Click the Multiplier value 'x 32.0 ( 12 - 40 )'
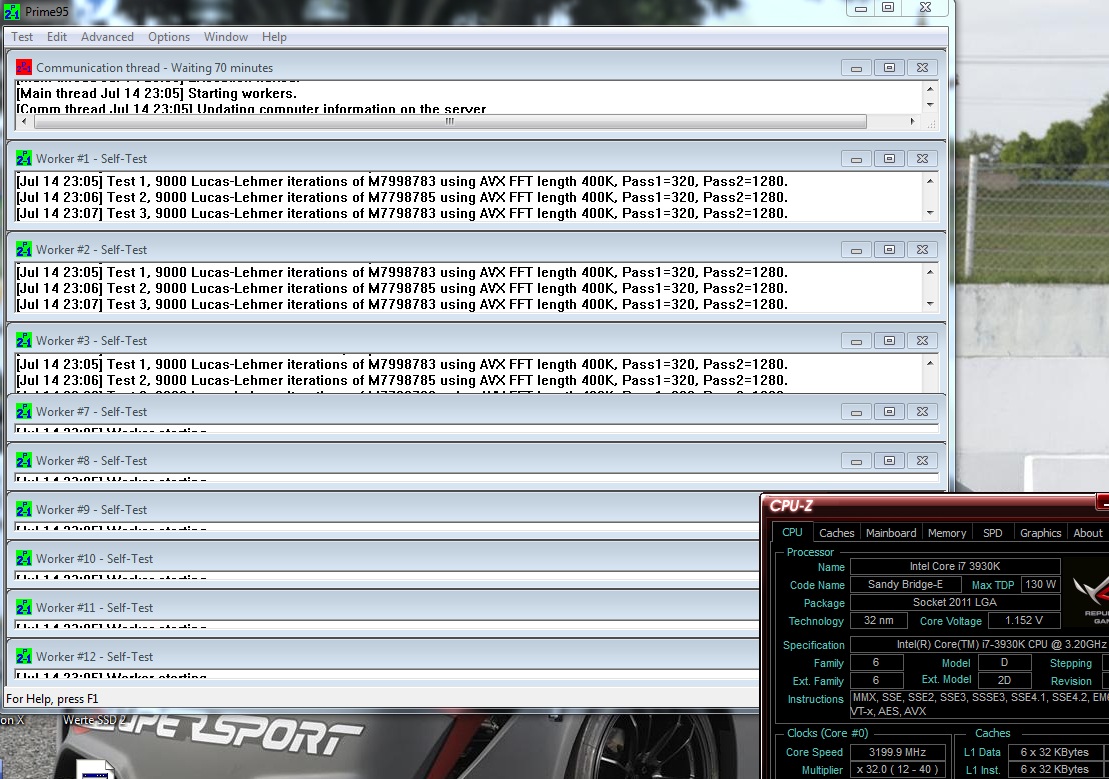Image resolution: width=1109 pixels, height=779 pixels. click(897, 770)
